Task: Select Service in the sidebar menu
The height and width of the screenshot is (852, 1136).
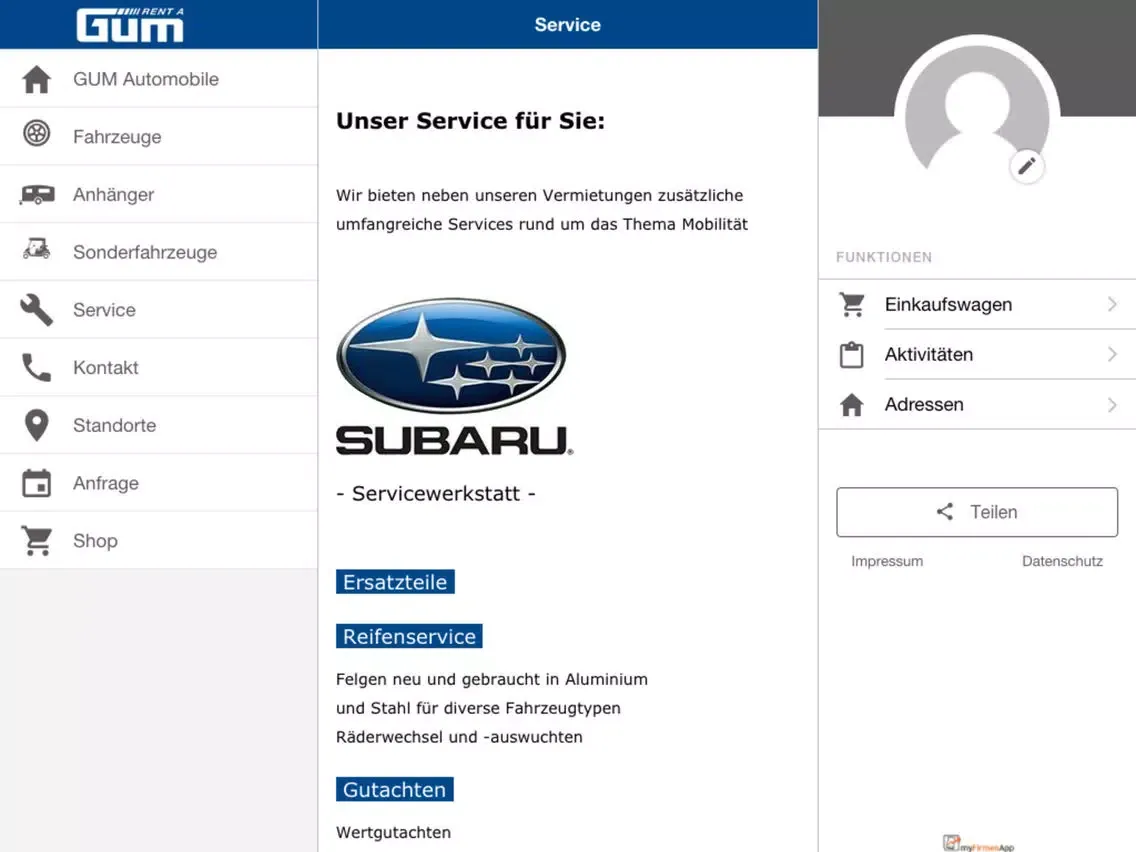Action: [x=159, y=309]
